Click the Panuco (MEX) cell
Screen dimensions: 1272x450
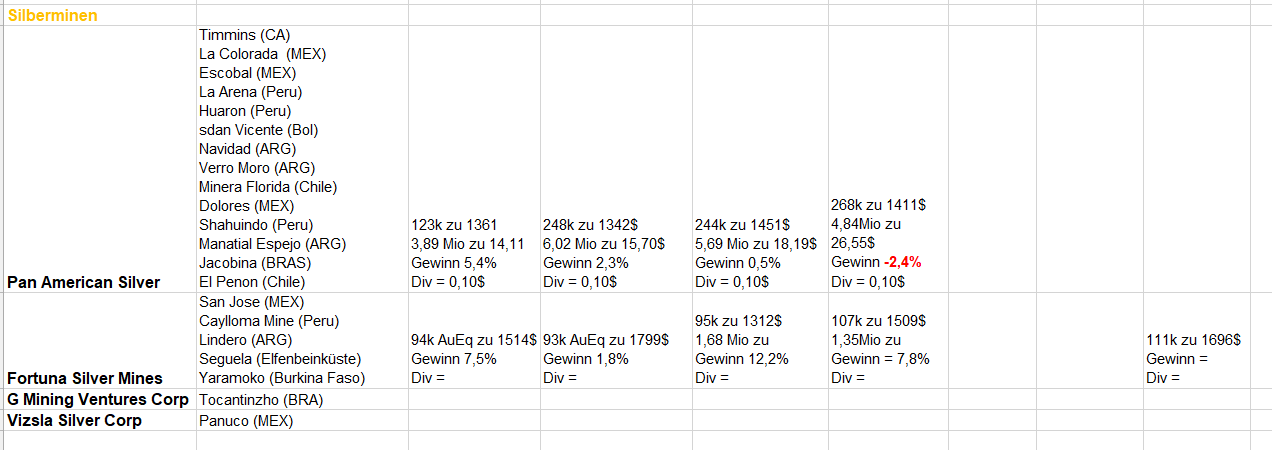pyautogui.click(x=301, y=421)
